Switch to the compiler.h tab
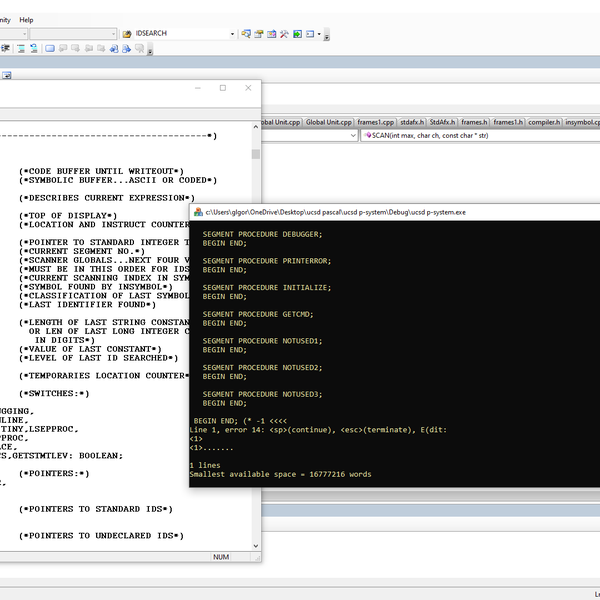The width and height of the screenshot is (600, 600). tap(543, 122)
